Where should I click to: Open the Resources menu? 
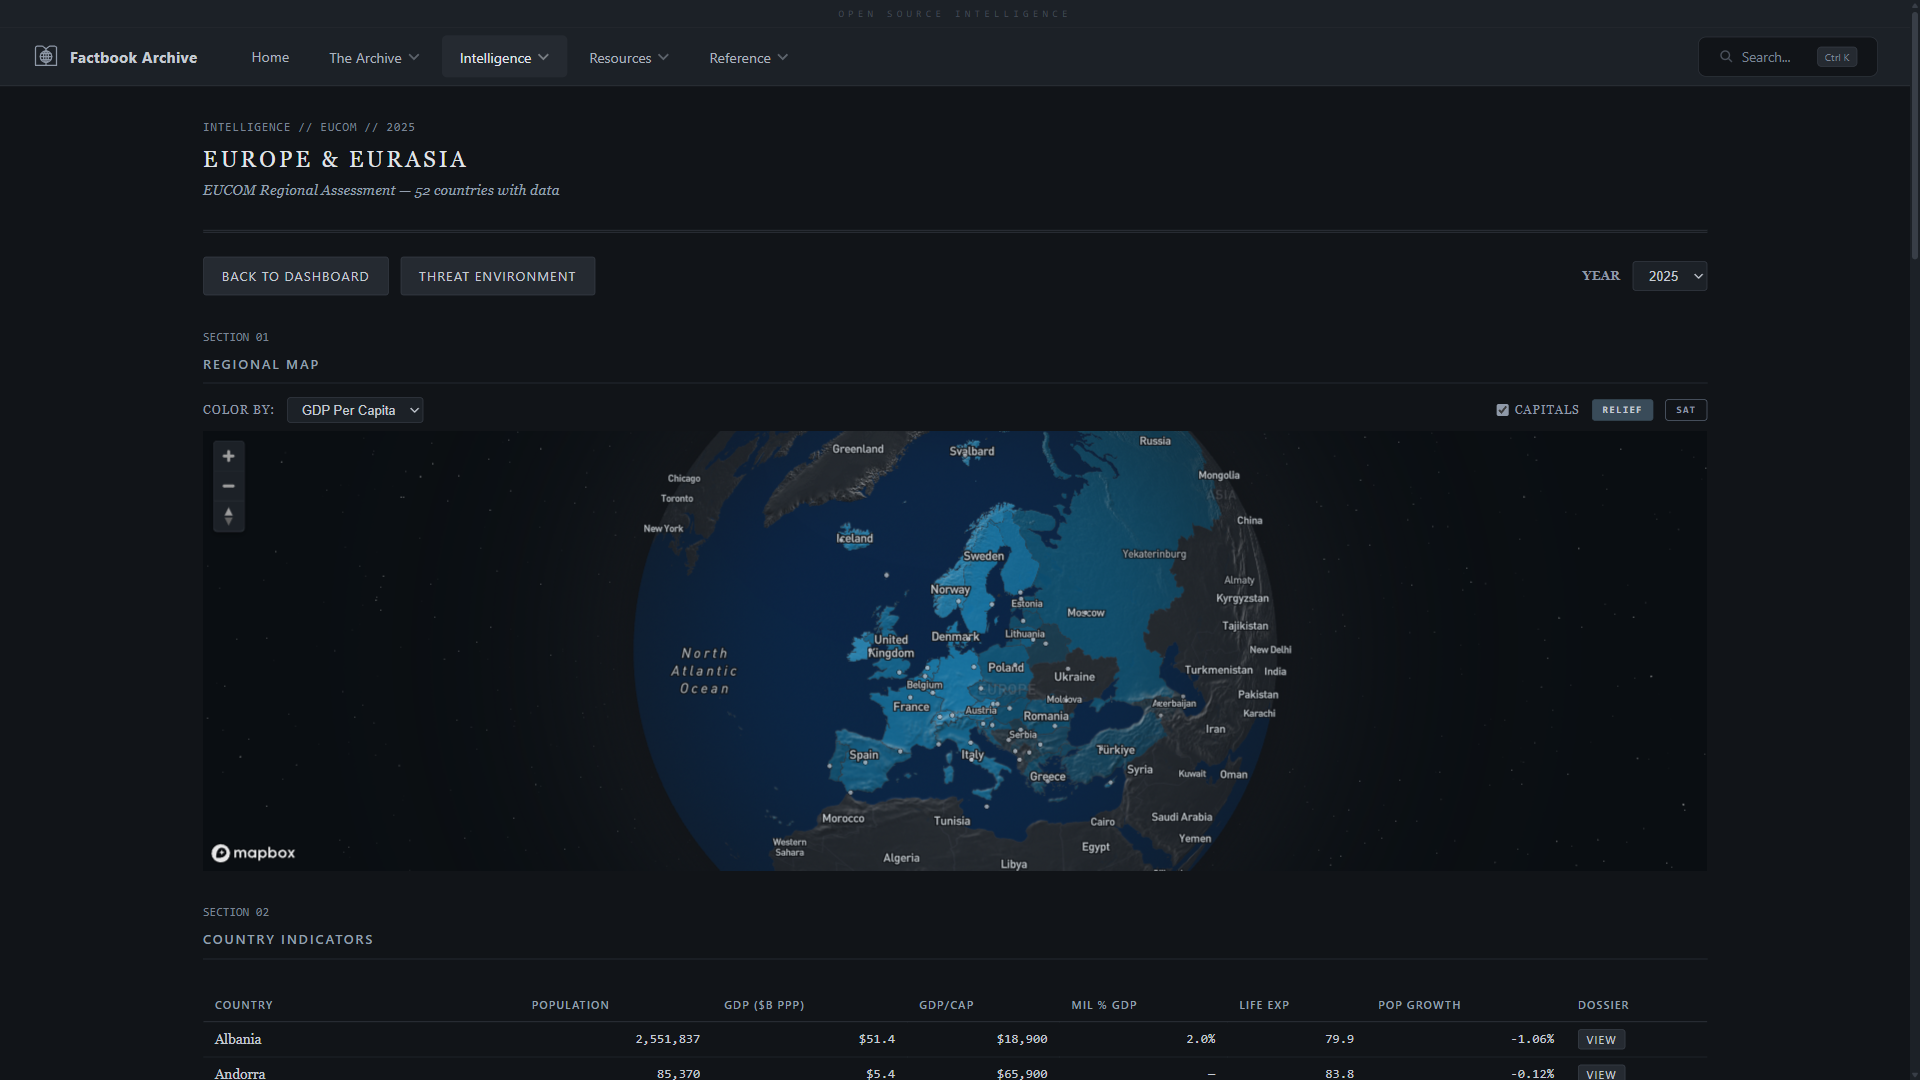(628, 57)
